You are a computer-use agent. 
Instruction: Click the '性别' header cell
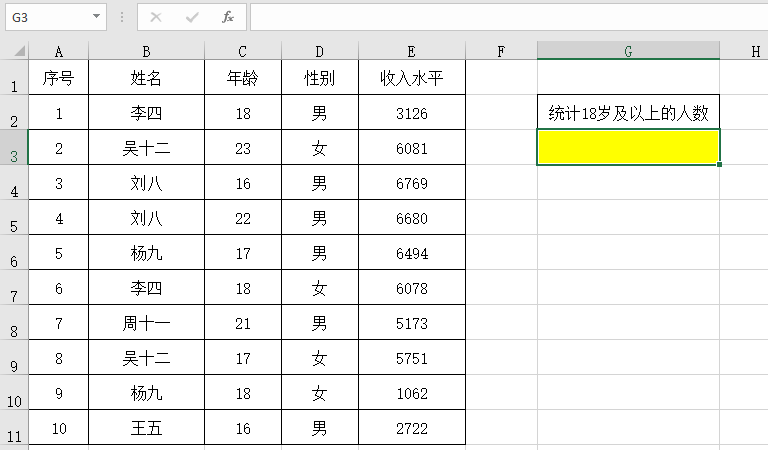(x=320, y=77)
